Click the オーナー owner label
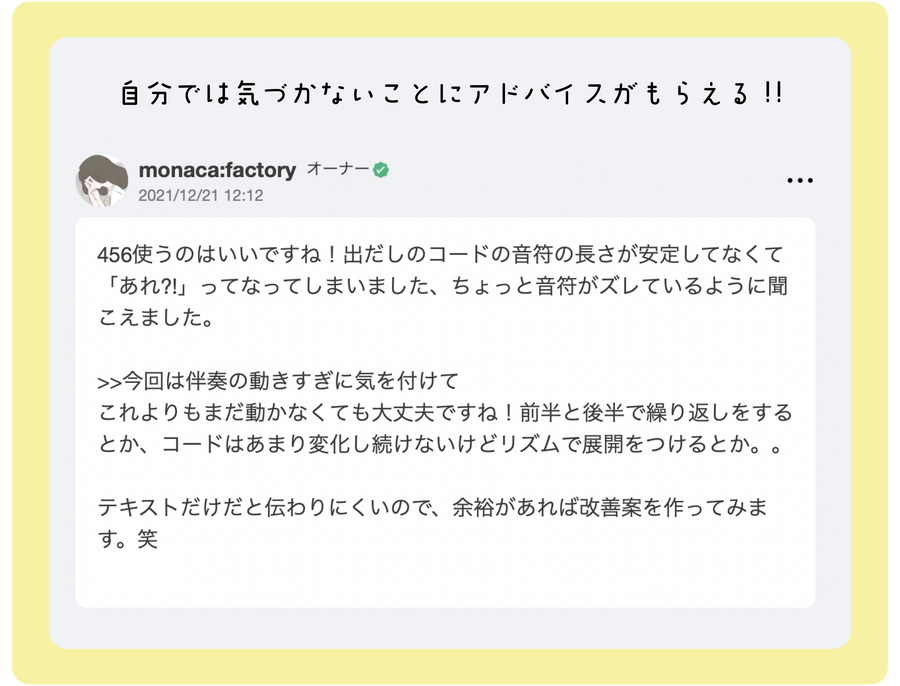The height and width of the screenshot is (686, 900). 338,169
